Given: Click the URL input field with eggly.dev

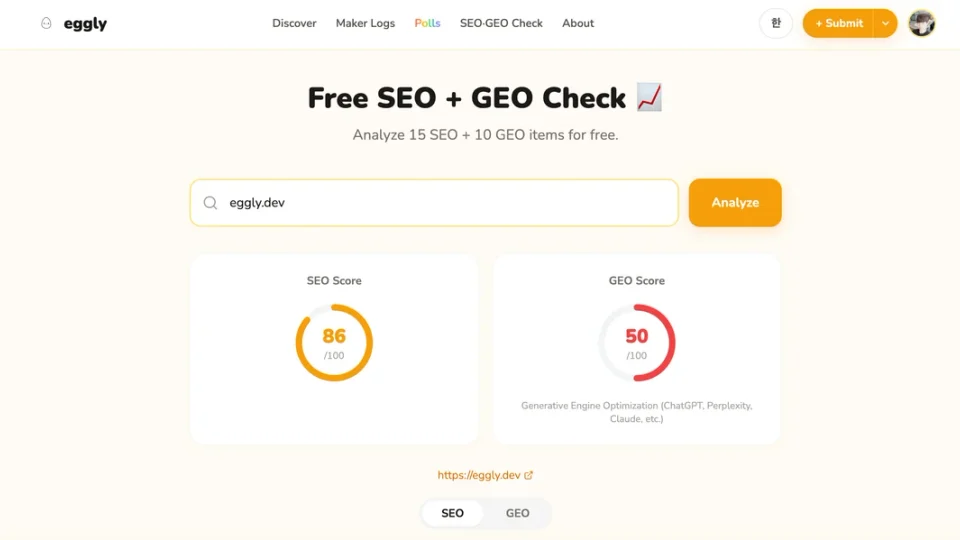Looking at the screenshot, I should (x=440, y=203).
